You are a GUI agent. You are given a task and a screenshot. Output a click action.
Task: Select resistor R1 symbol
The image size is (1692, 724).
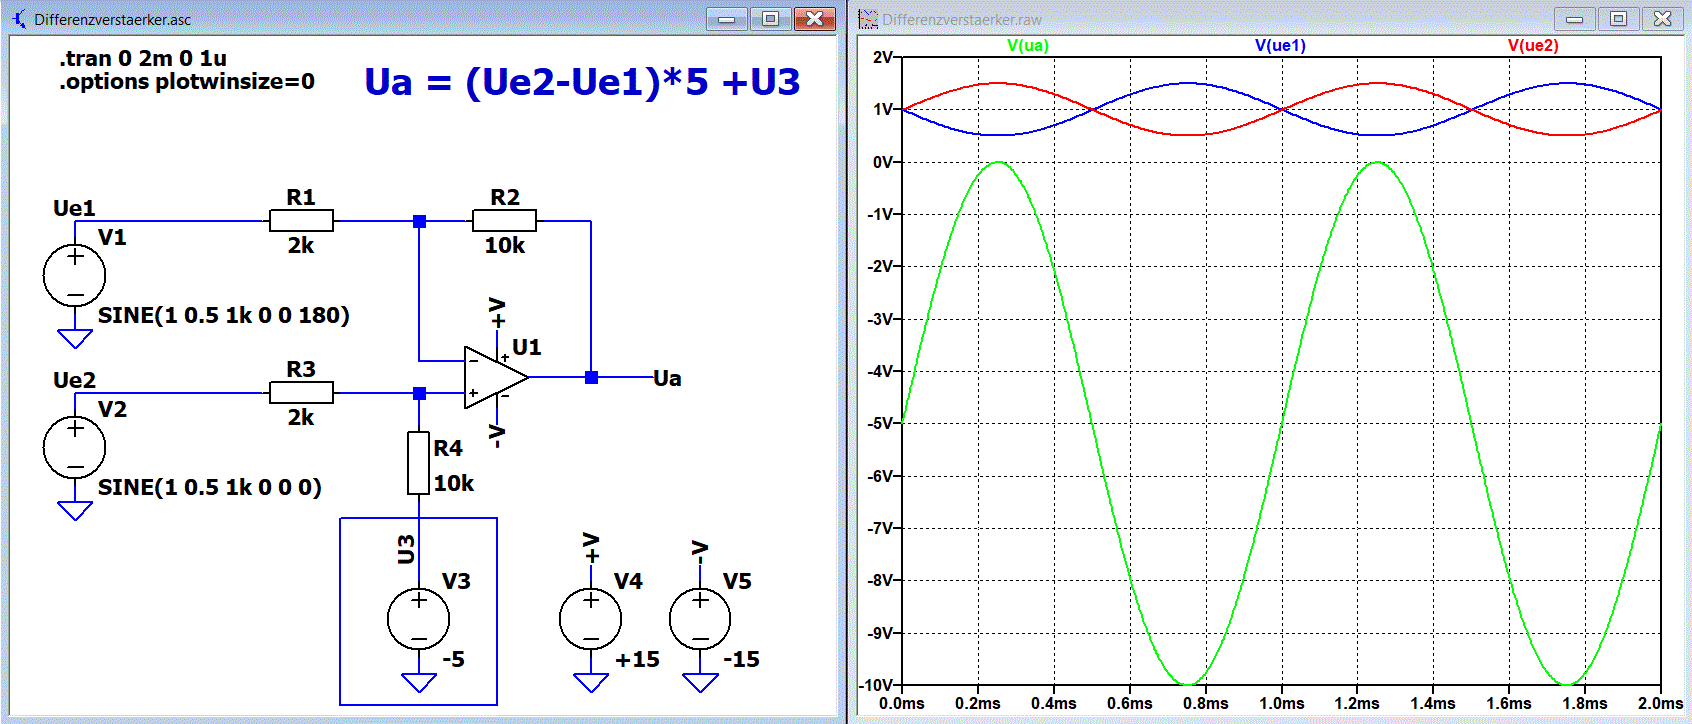(301, 221)
